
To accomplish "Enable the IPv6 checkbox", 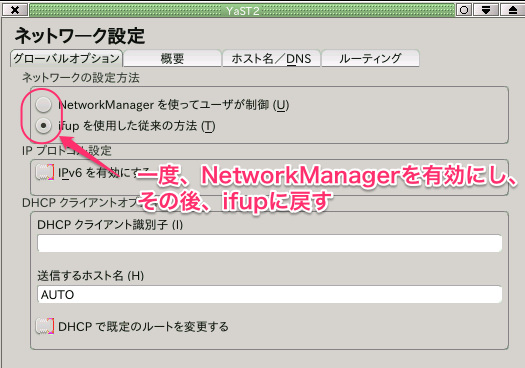I will [x=45, y=172].
